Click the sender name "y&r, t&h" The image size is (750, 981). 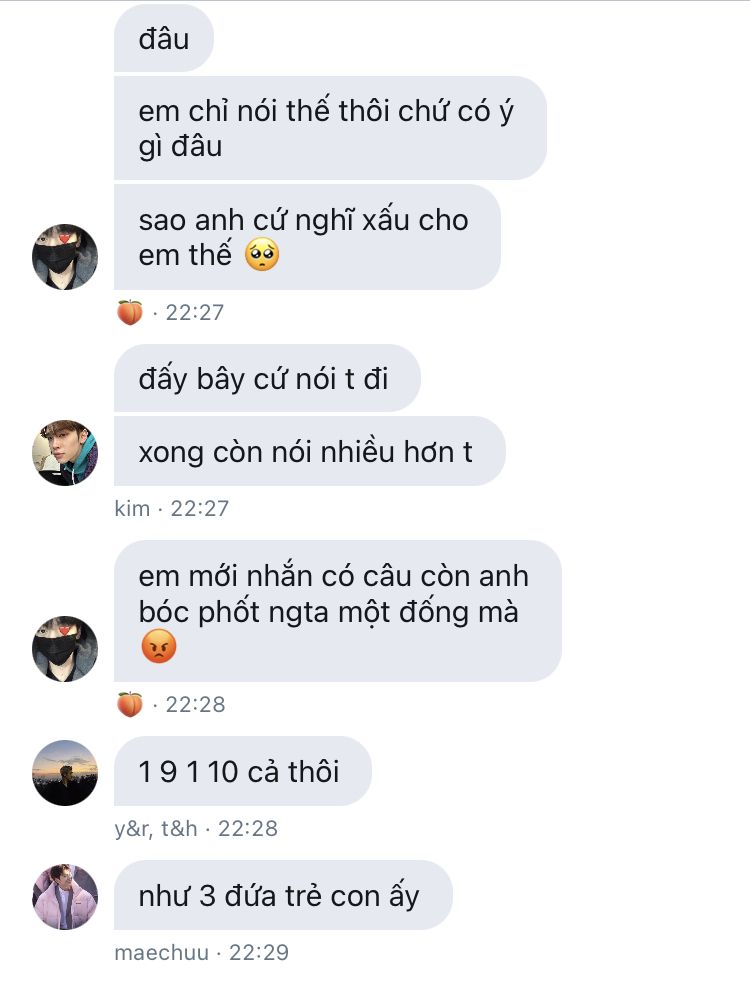coord(156,828)
